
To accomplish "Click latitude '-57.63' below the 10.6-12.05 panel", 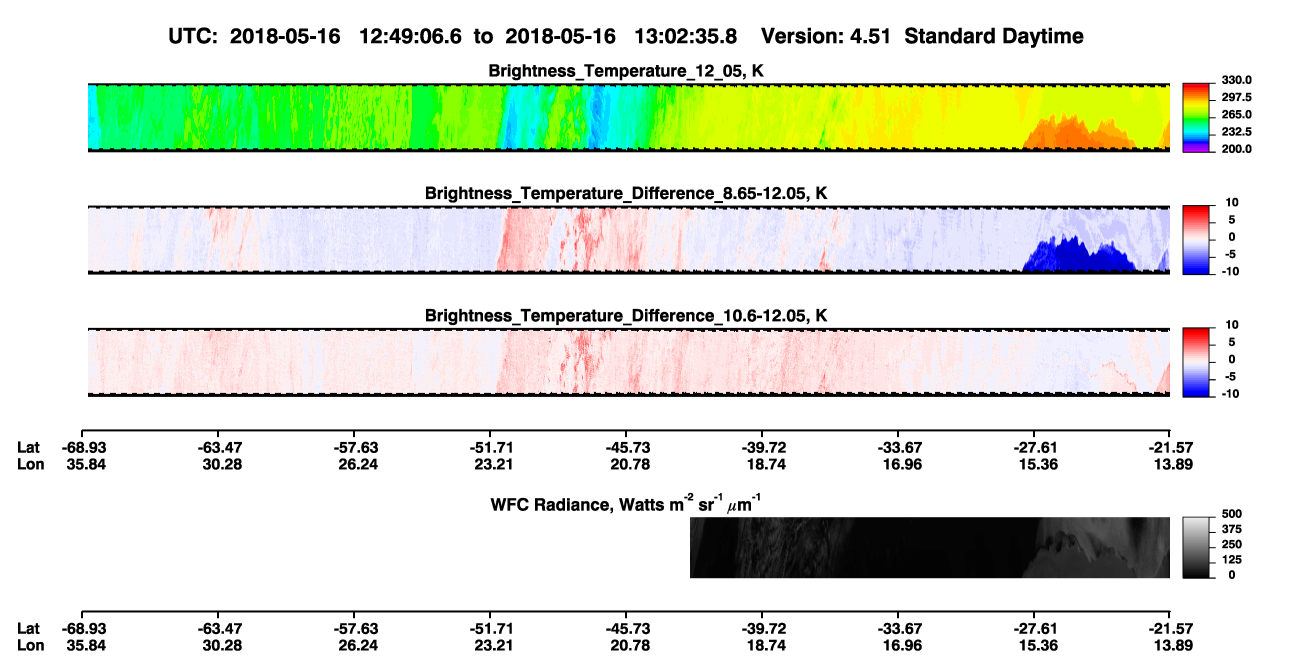I will pyautogui.click(x=354, y=447).
